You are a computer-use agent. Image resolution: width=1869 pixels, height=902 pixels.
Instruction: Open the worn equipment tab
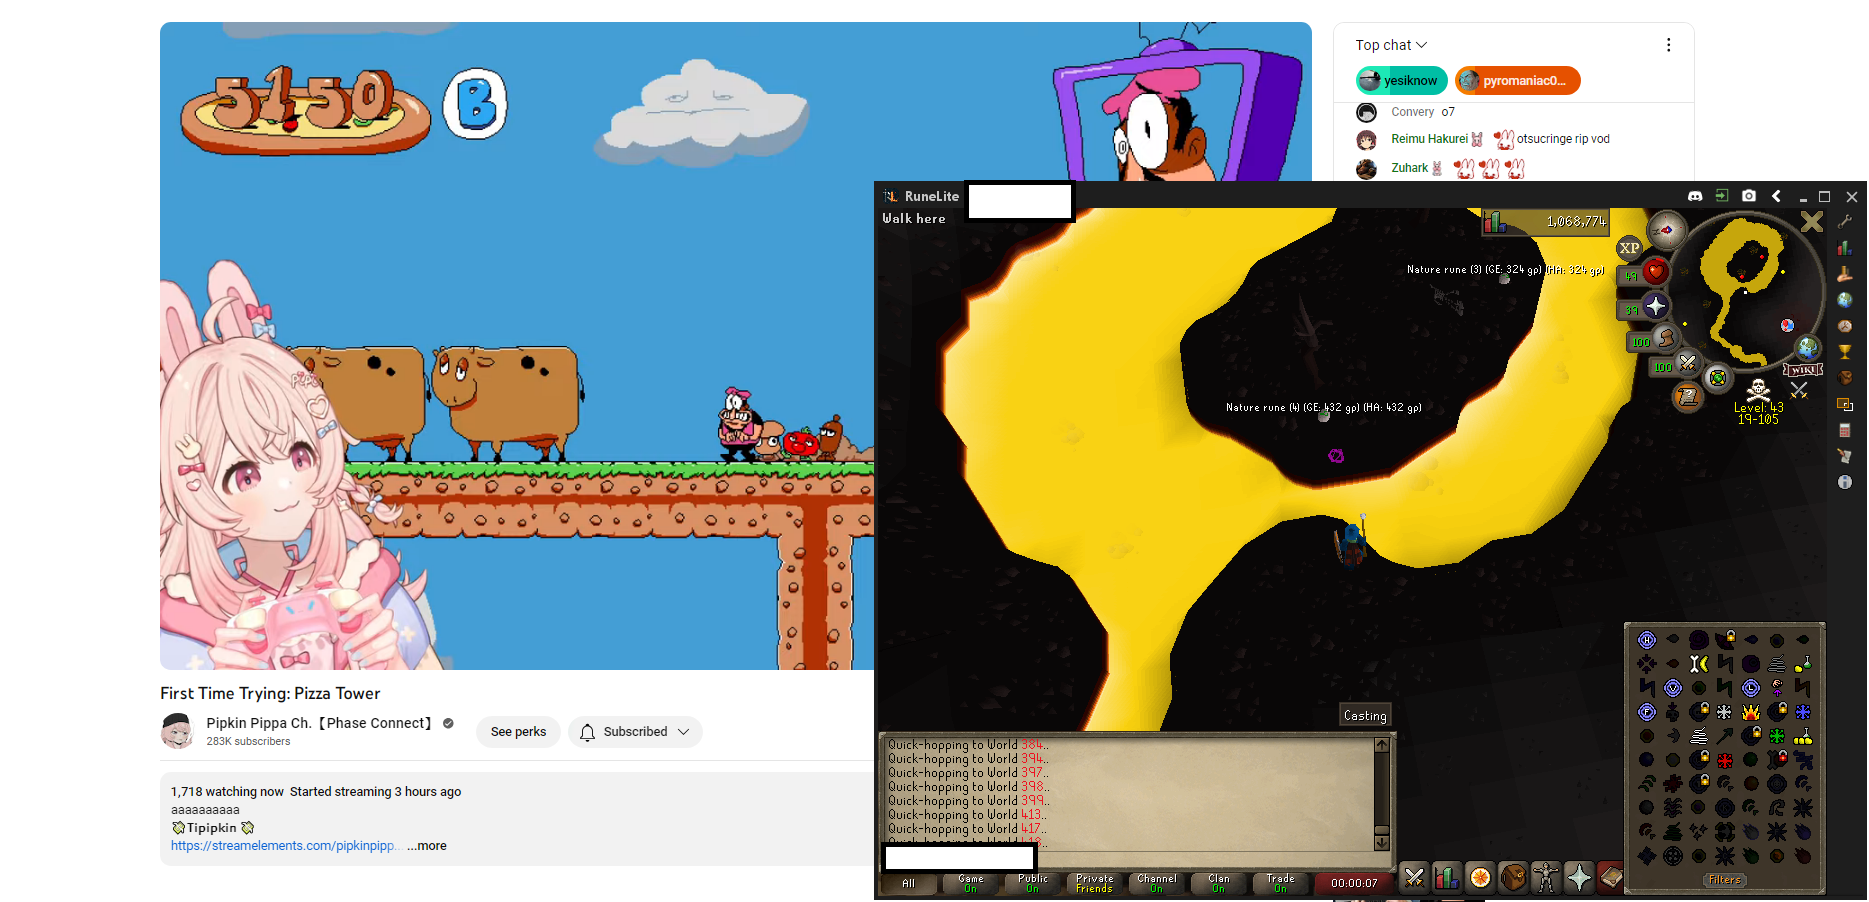point(1546,878)
